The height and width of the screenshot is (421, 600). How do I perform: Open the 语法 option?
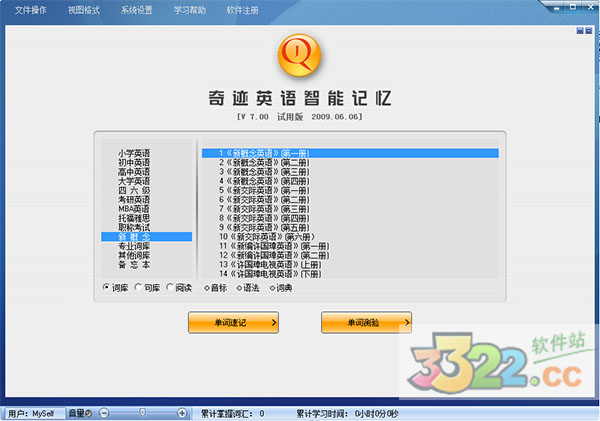coord(248,288)
